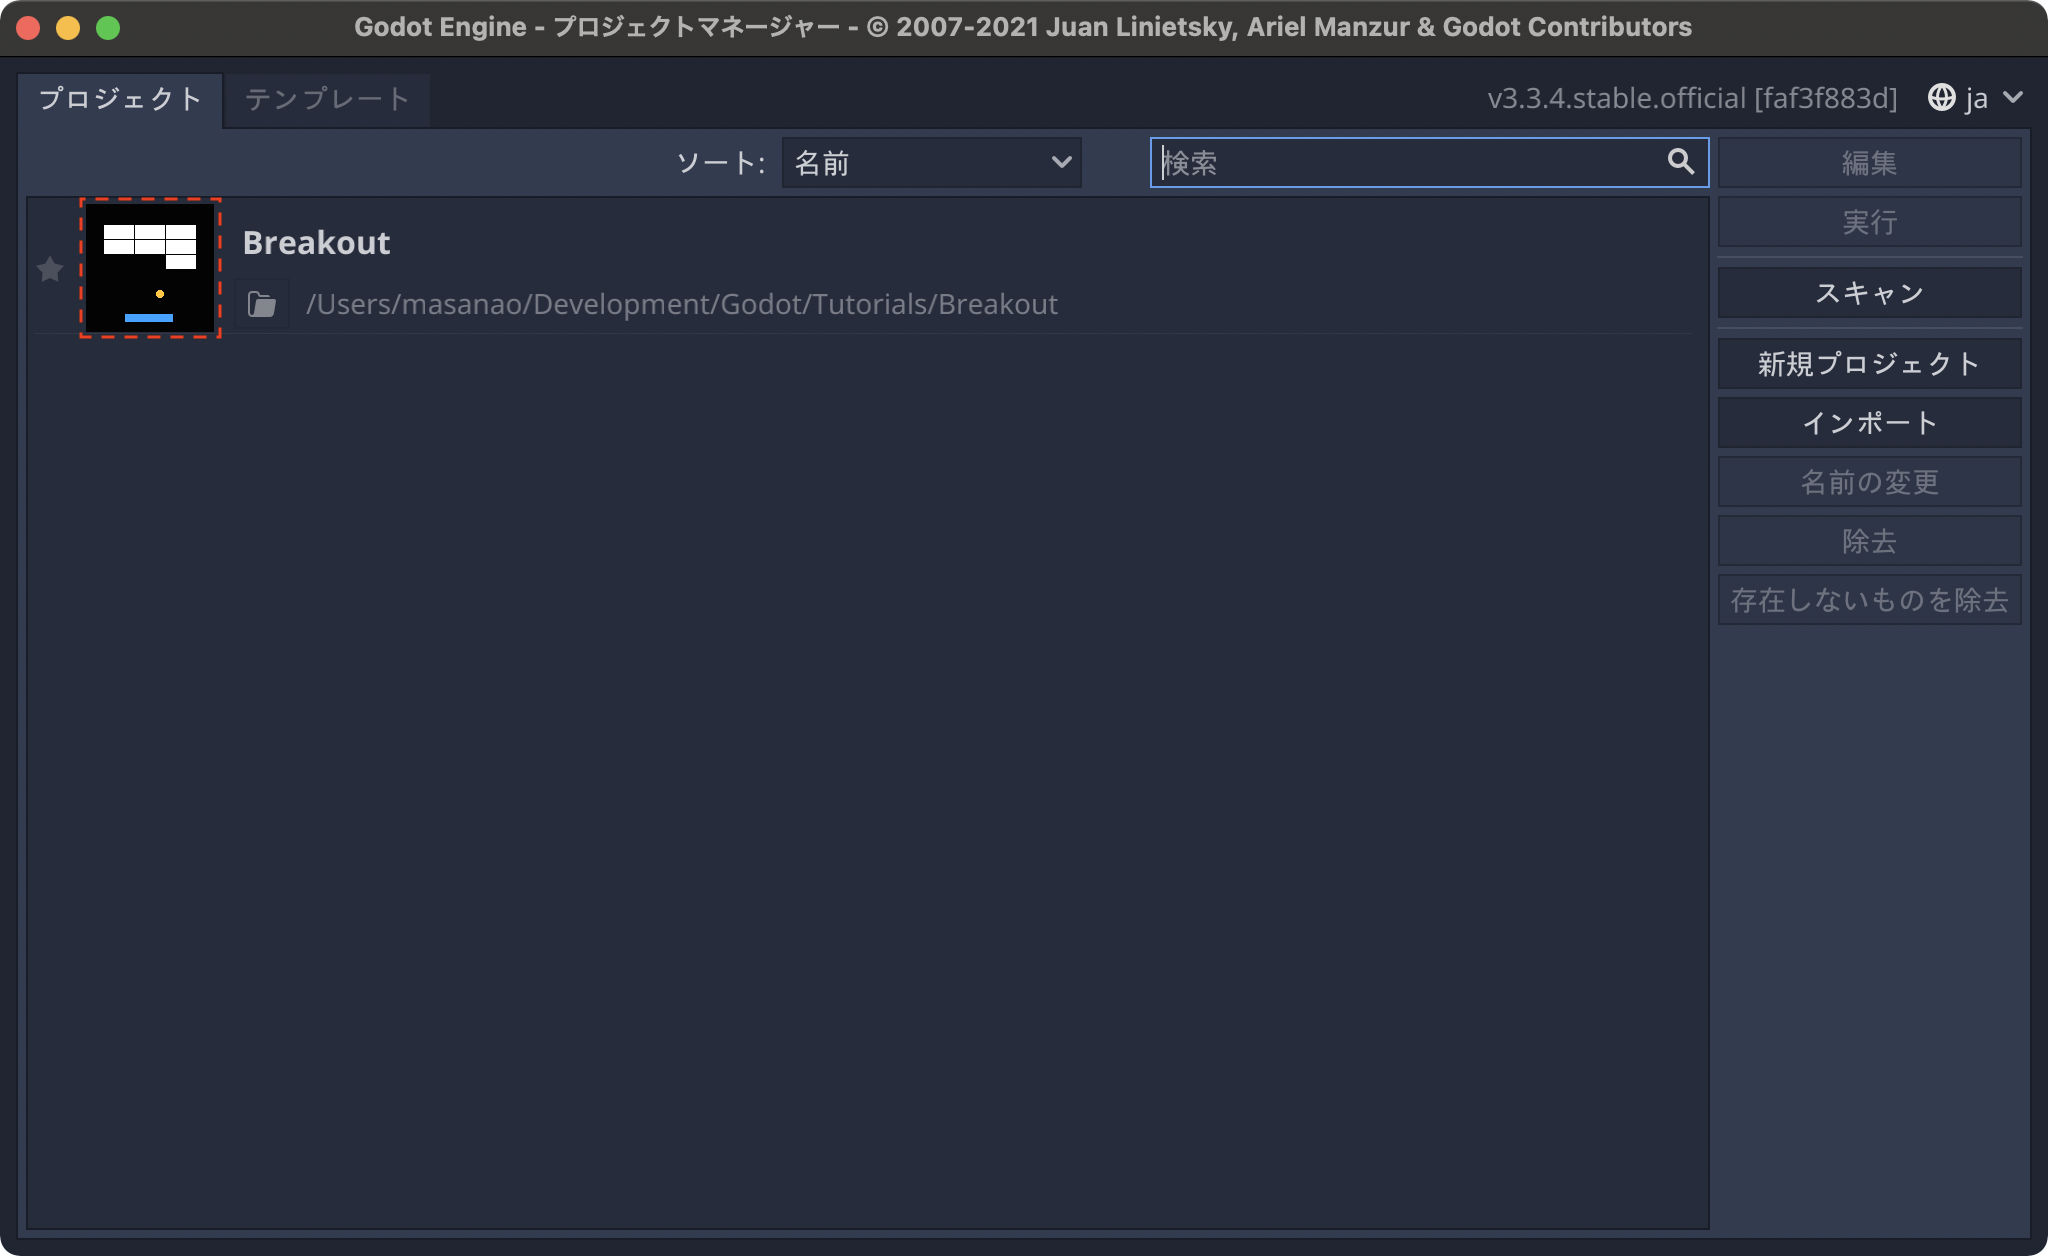Switch to the プロジェクト tab

[x=120, y=99]
